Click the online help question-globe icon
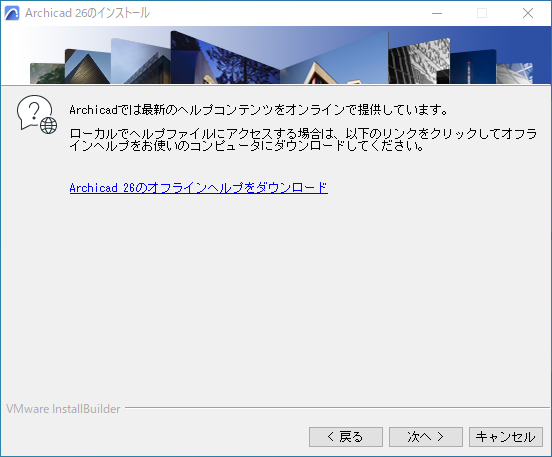The width and height of the screenshot is (552, 457). [x=37, y=114]
